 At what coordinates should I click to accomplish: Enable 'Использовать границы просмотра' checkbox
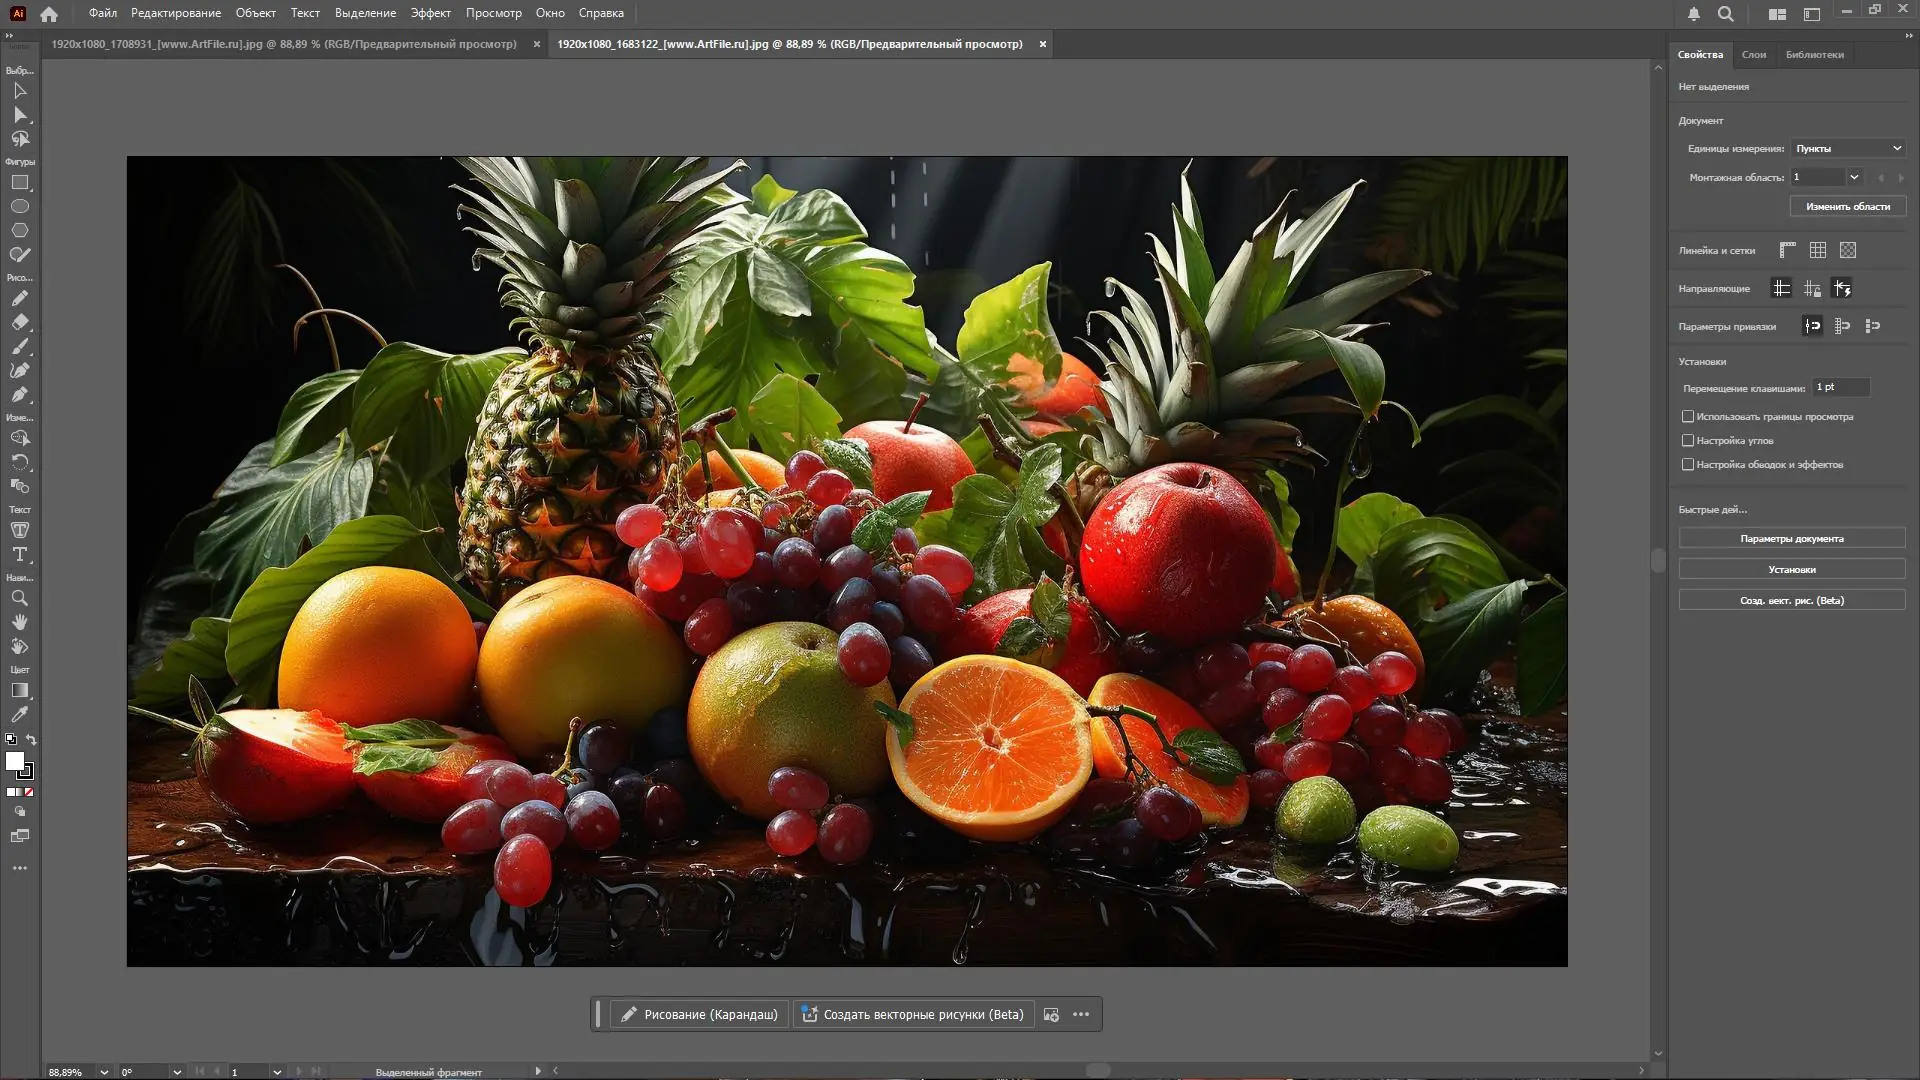1688,416
